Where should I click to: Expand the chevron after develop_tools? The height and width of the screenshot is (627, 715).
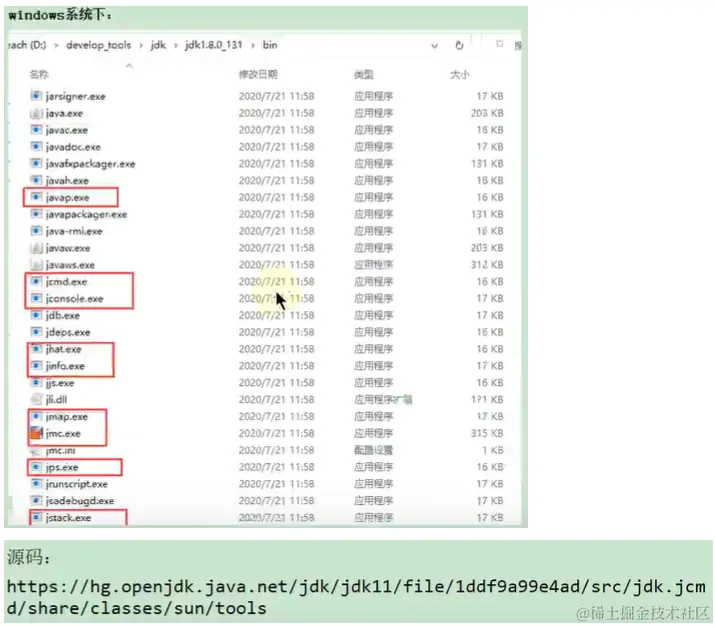point(141,45)
